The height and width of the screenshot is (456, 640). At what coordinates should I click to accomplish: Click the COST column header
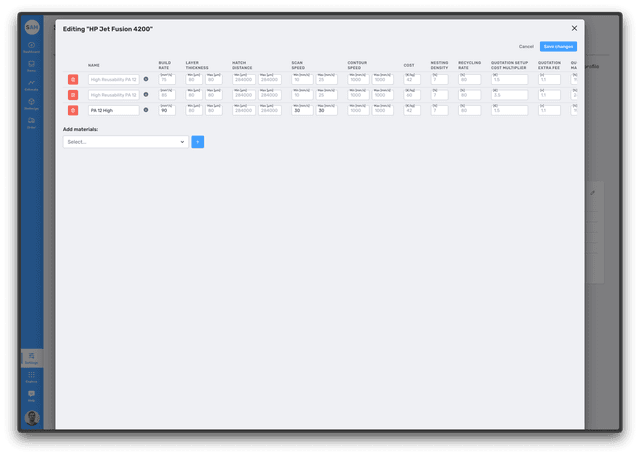coord(409,65)
